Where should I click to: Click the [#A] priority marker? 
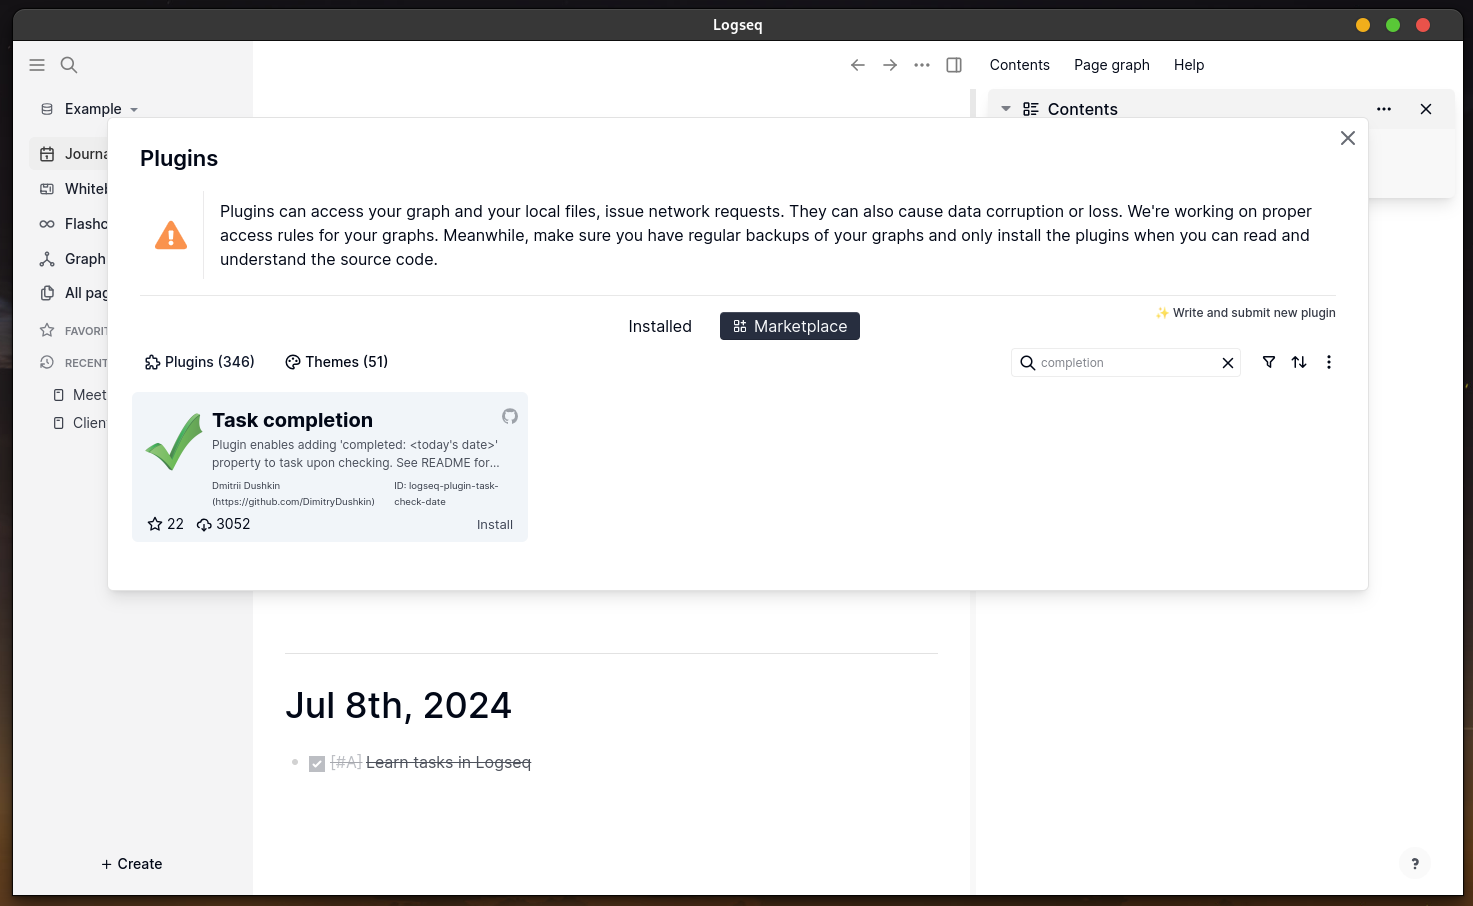(x=346, y=762)
